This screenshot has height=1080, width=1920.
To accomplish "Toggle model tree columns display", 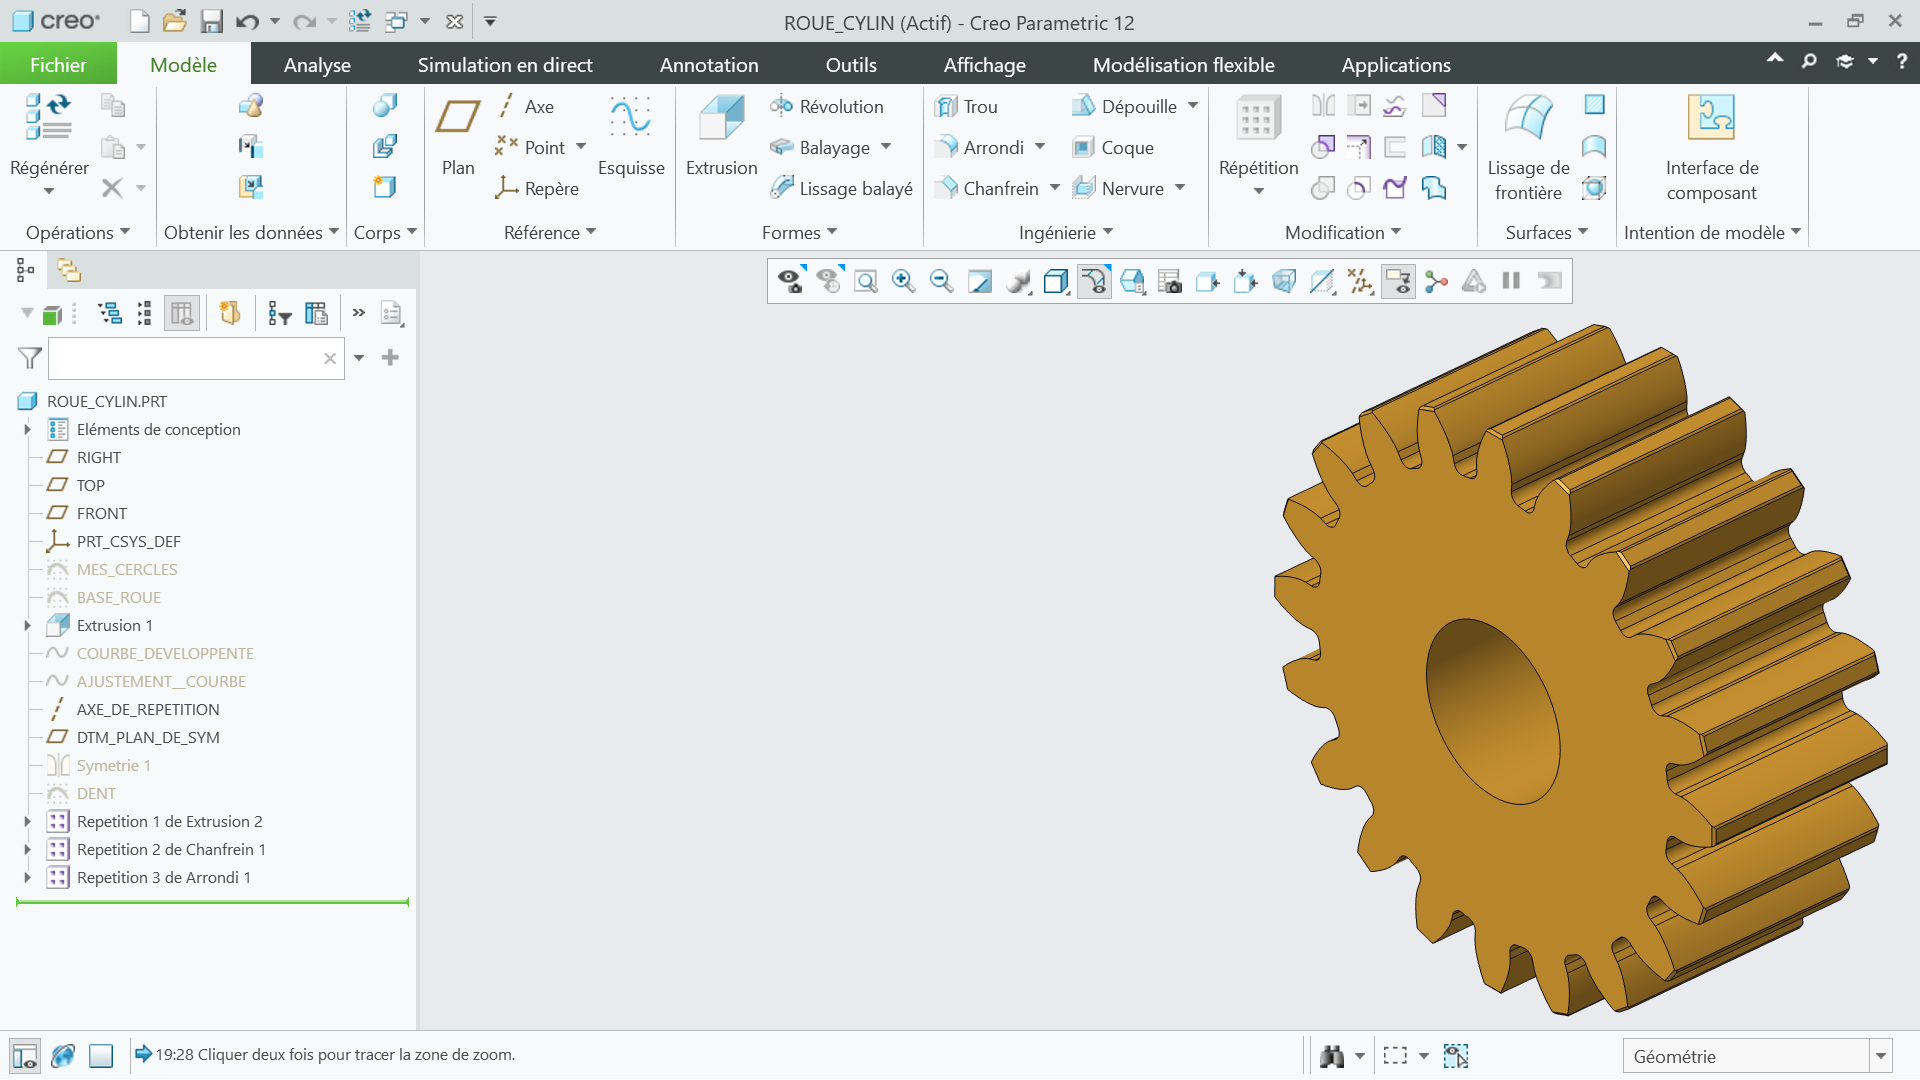I will (182, 314).
